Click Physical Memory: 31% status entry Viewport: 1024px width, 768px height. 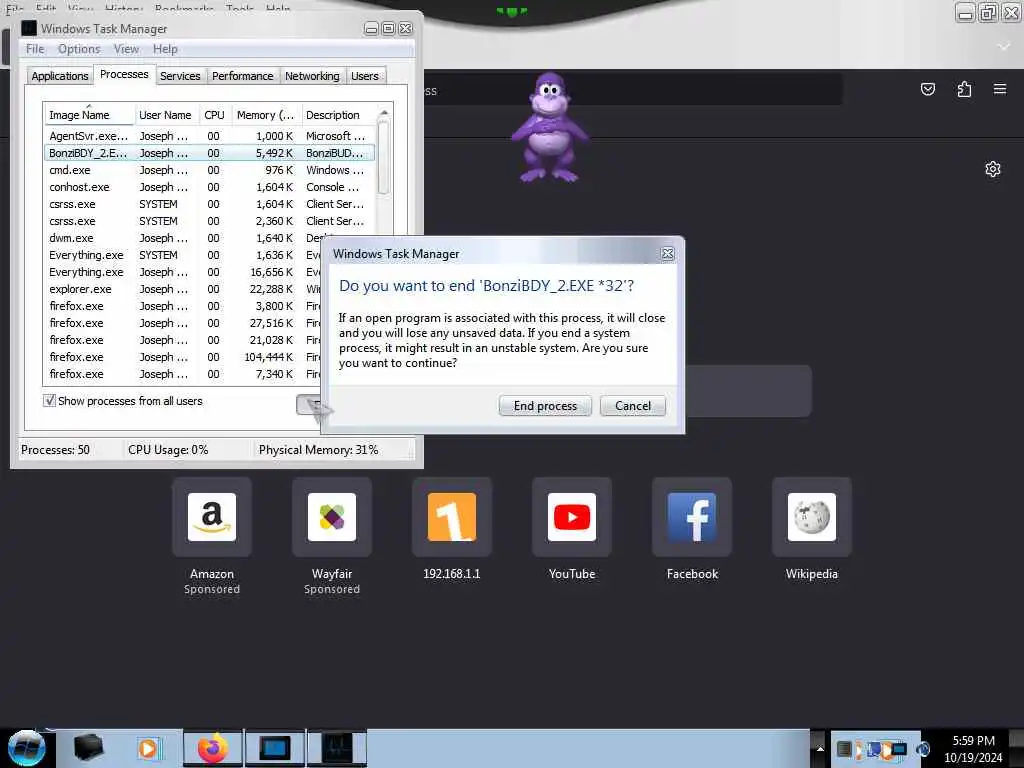(x=318, y=450)
